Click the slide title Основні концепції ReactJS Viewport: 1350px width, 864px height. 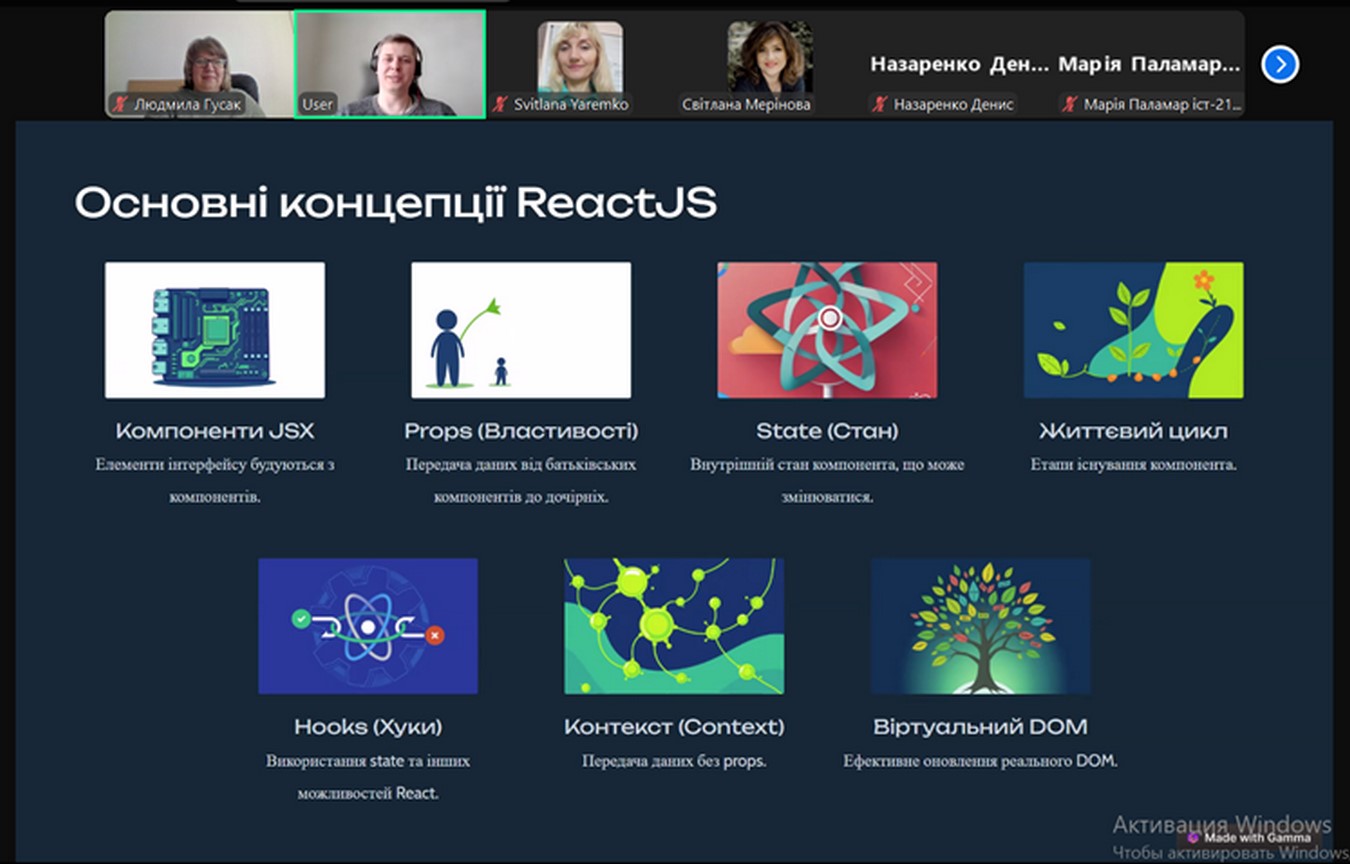point(396,203)
